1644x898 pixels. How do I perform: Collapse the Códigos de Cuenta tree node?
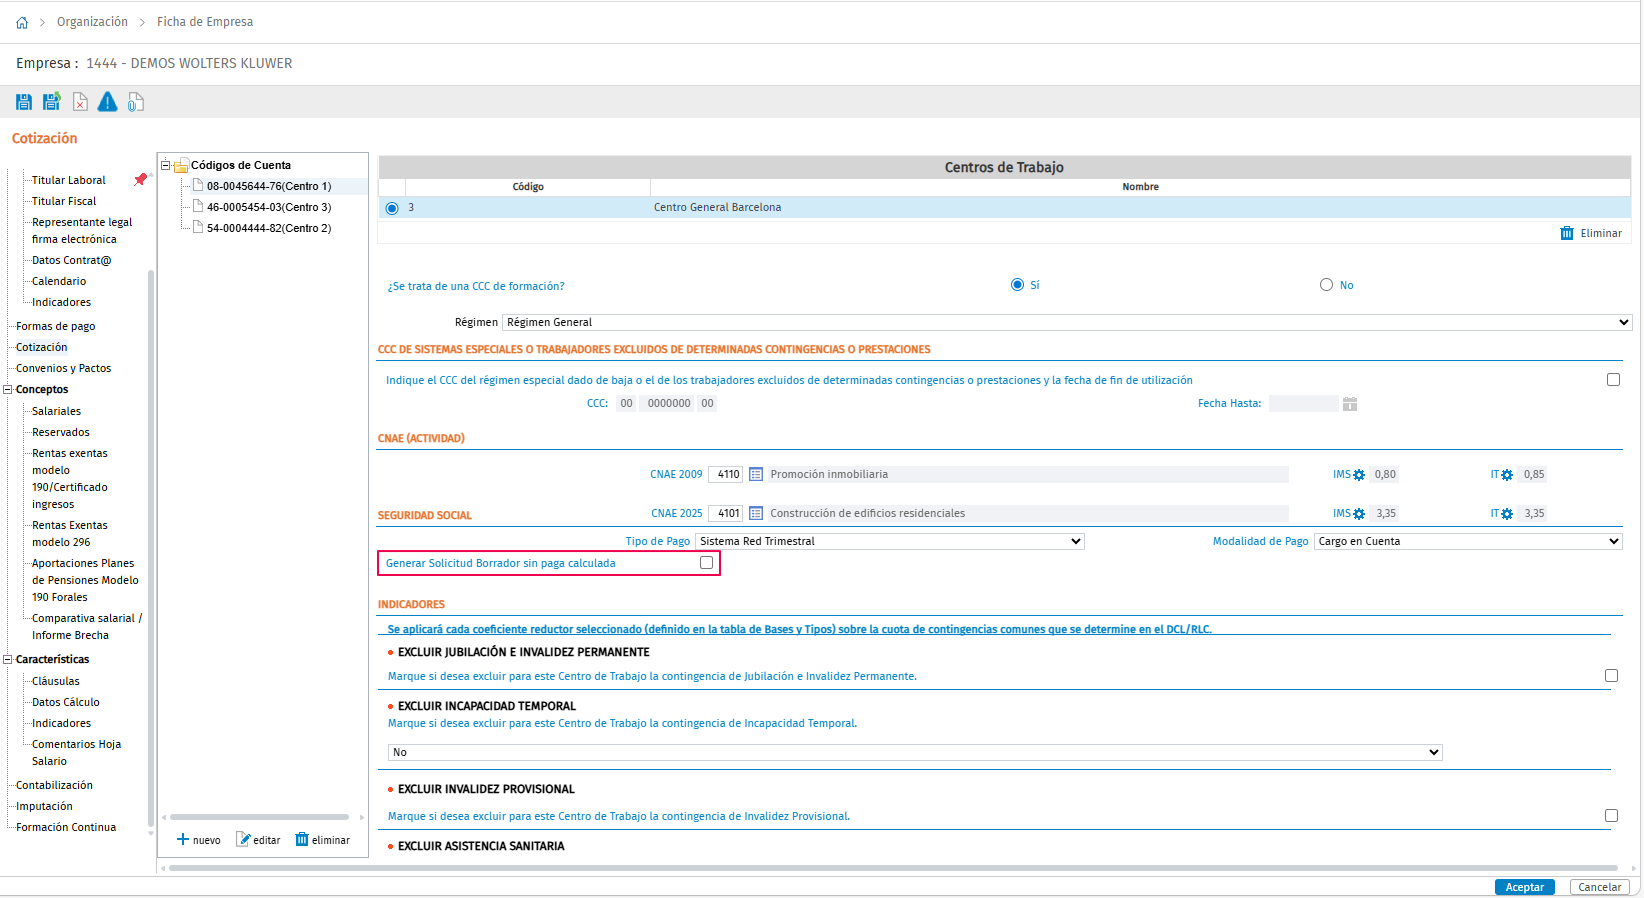pyautogui.click(x=166, y=165)
